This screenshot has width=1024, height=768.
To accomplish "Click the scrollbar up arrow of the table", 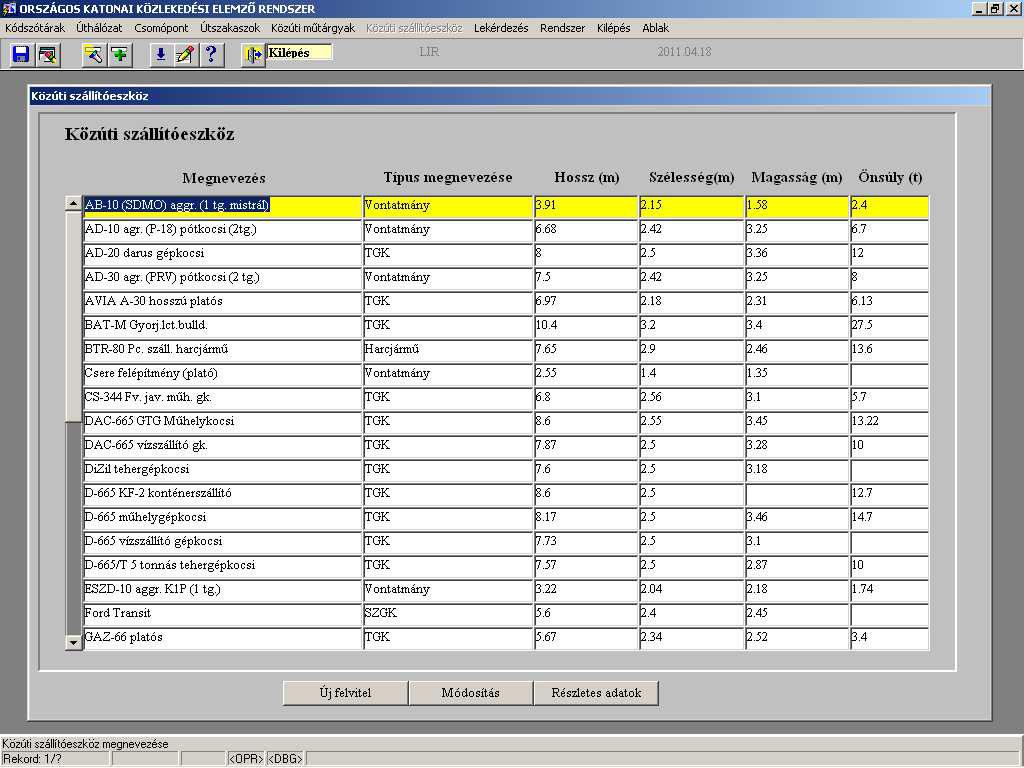I will (73, 203).
